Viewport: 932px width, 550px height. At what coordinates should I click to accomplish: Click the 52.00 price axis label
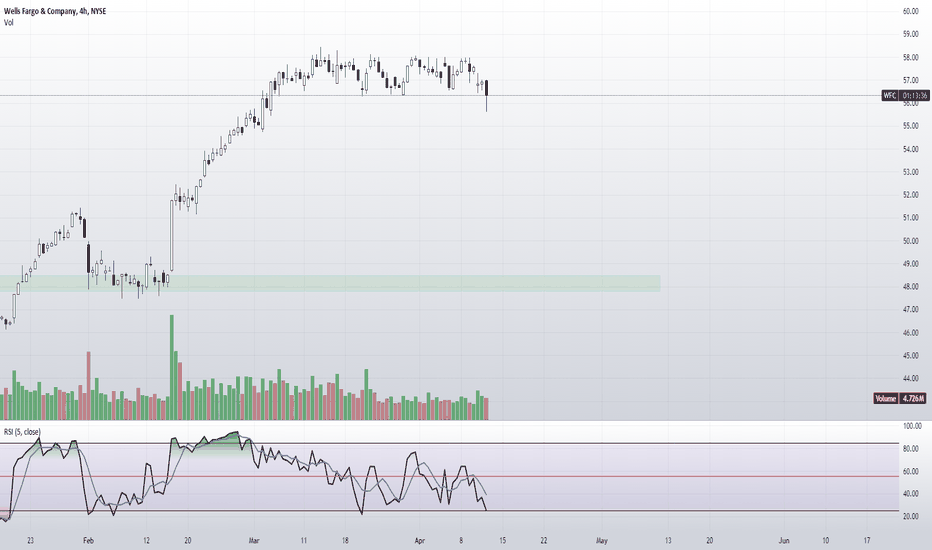911,195
